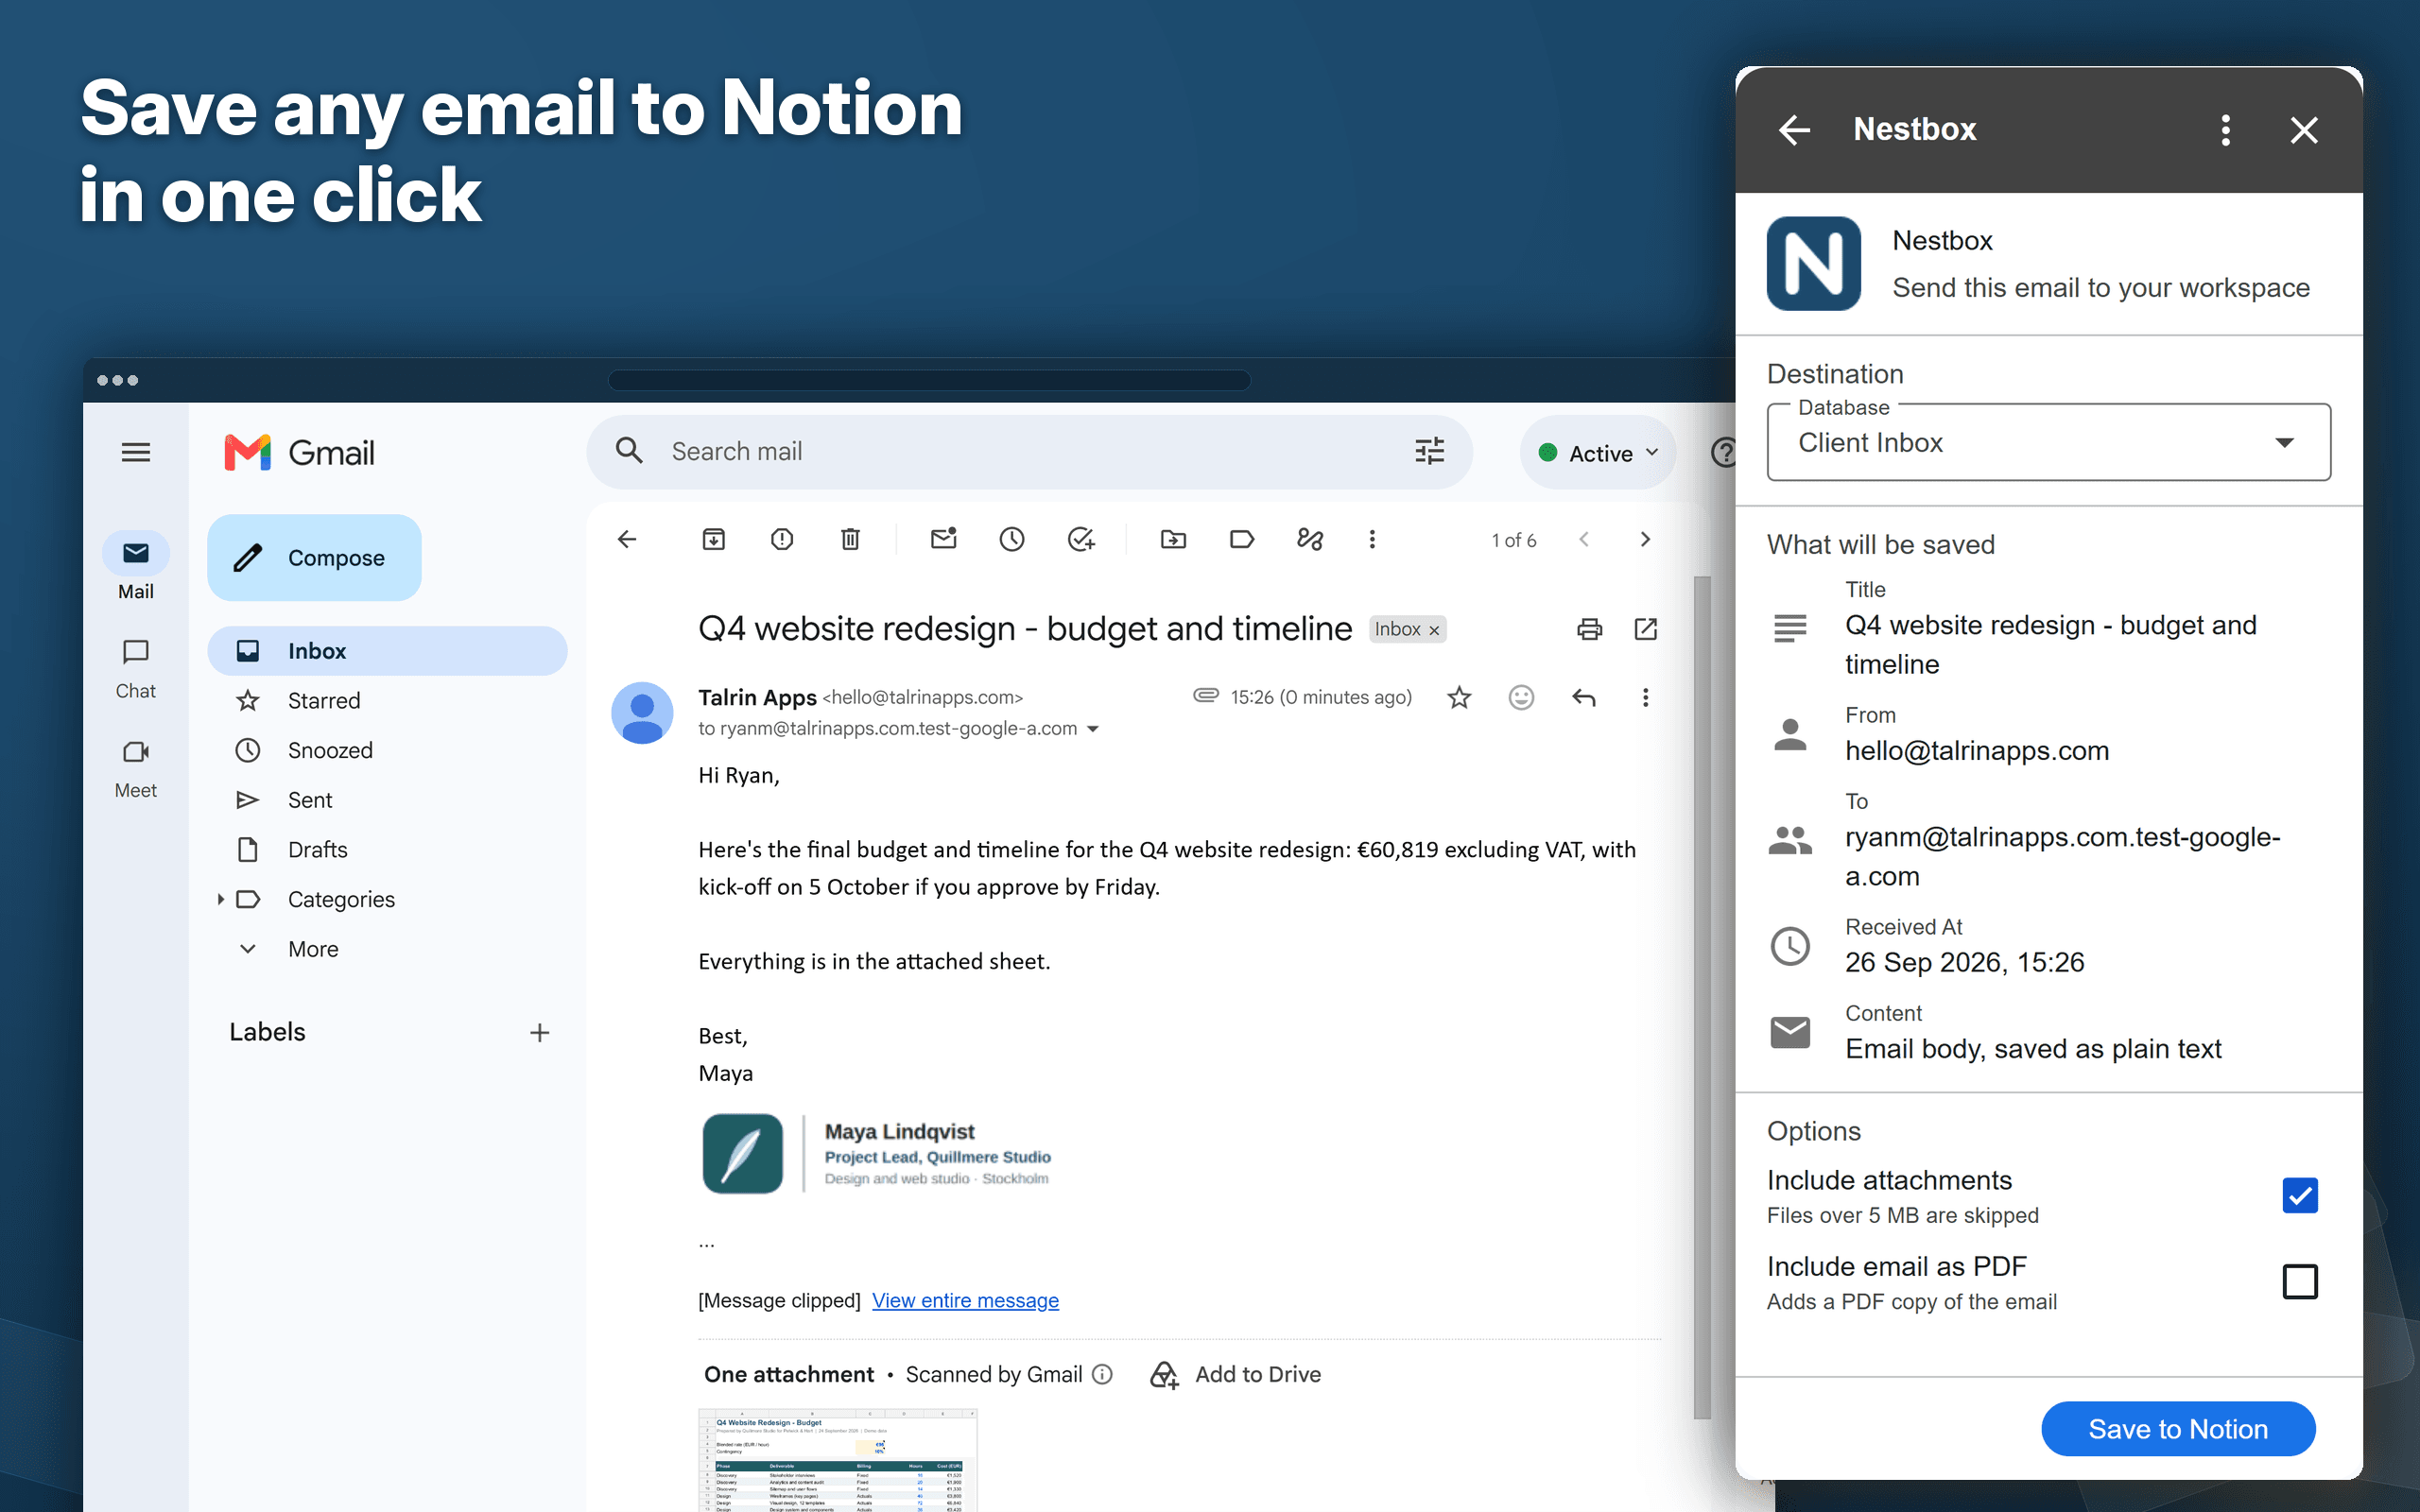Go to the next email arrow
The image size is (2420, 1512).
click(1645, 540)
